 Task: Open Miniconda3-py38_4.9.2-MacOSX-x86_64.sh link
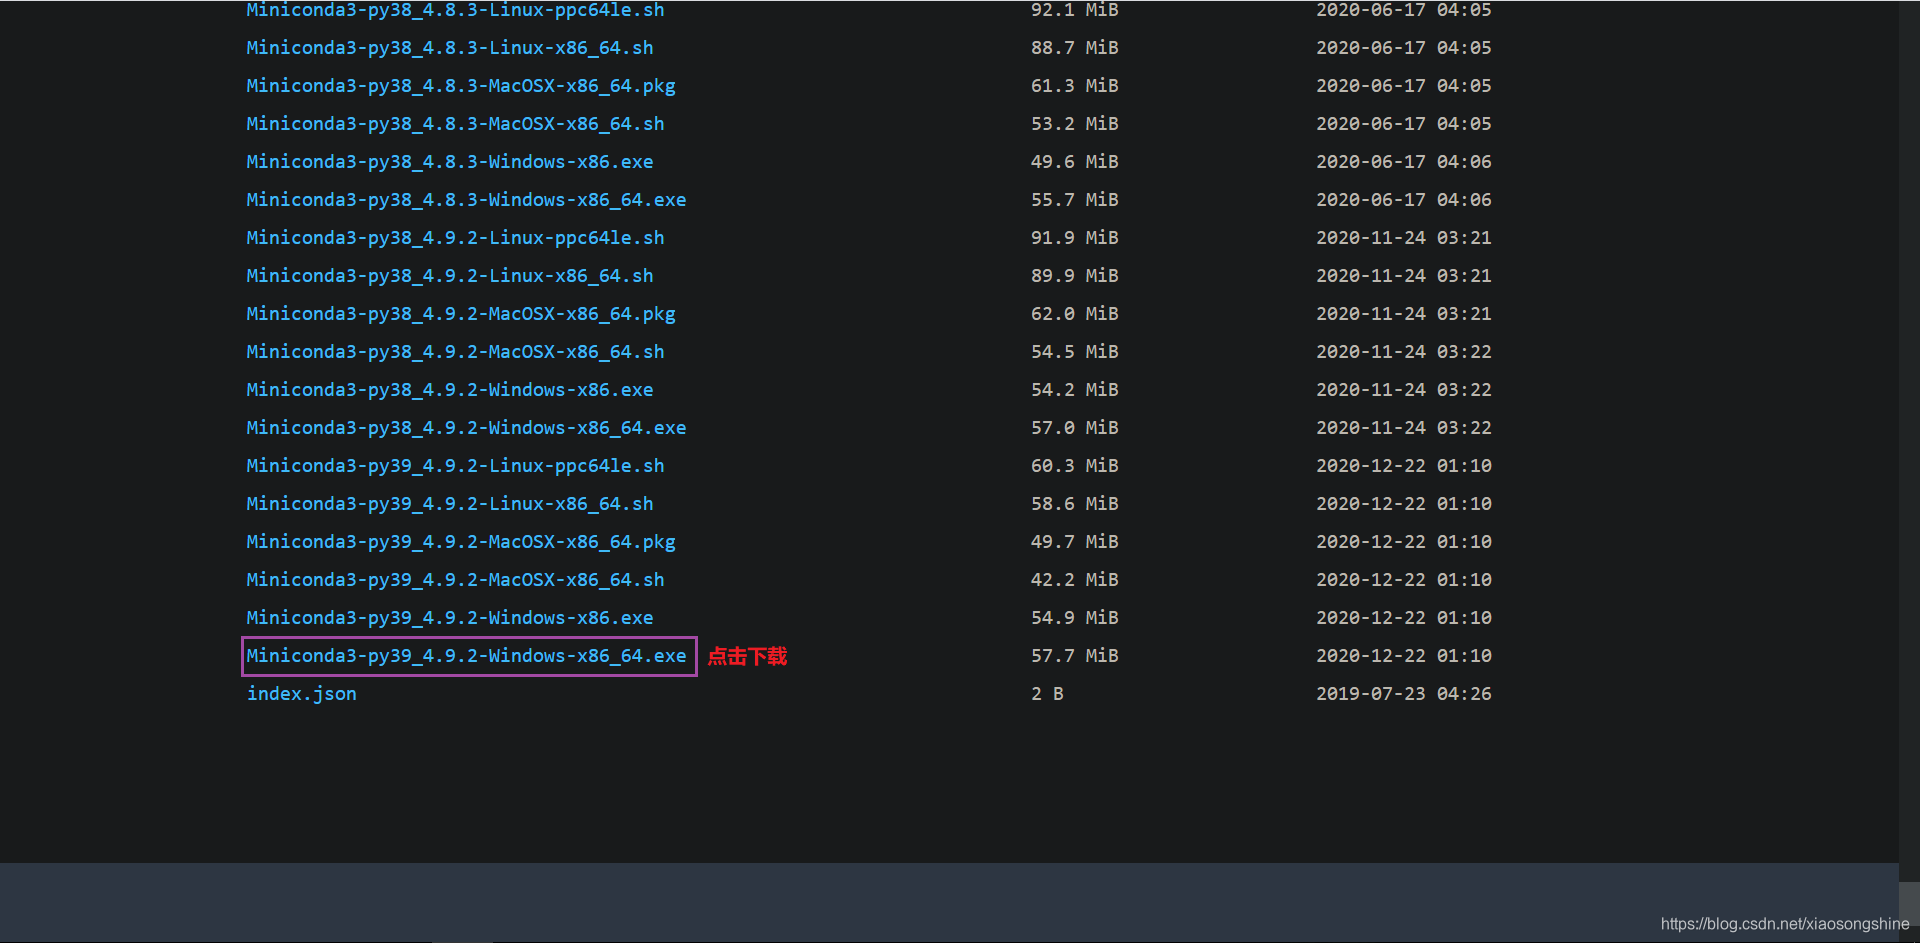(x=455, y=352)
